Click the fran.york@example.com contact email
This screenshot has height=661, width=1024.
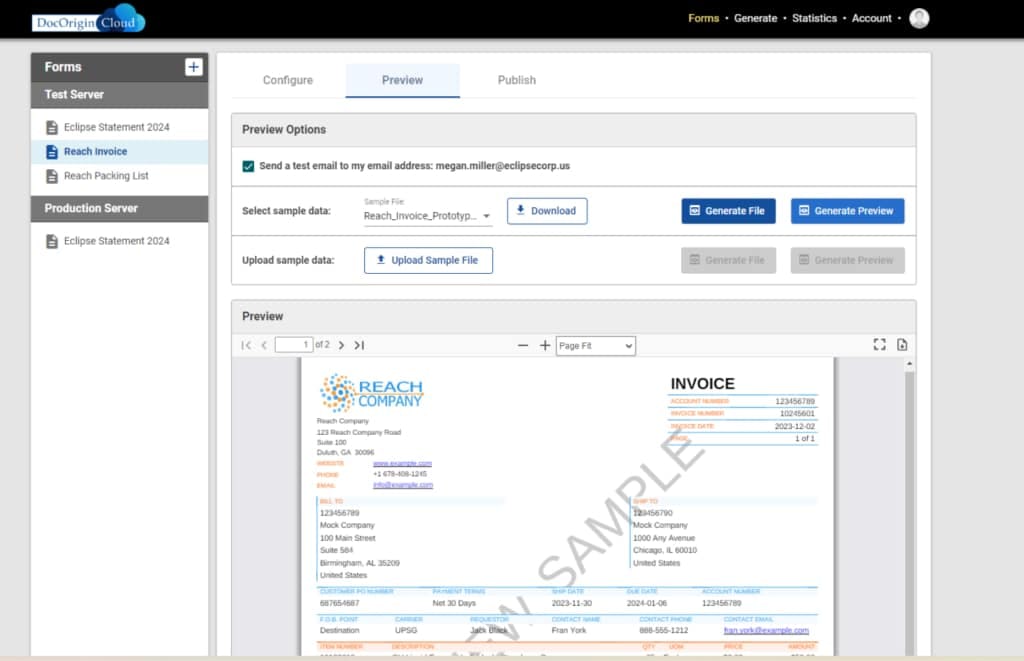[766, 630]
